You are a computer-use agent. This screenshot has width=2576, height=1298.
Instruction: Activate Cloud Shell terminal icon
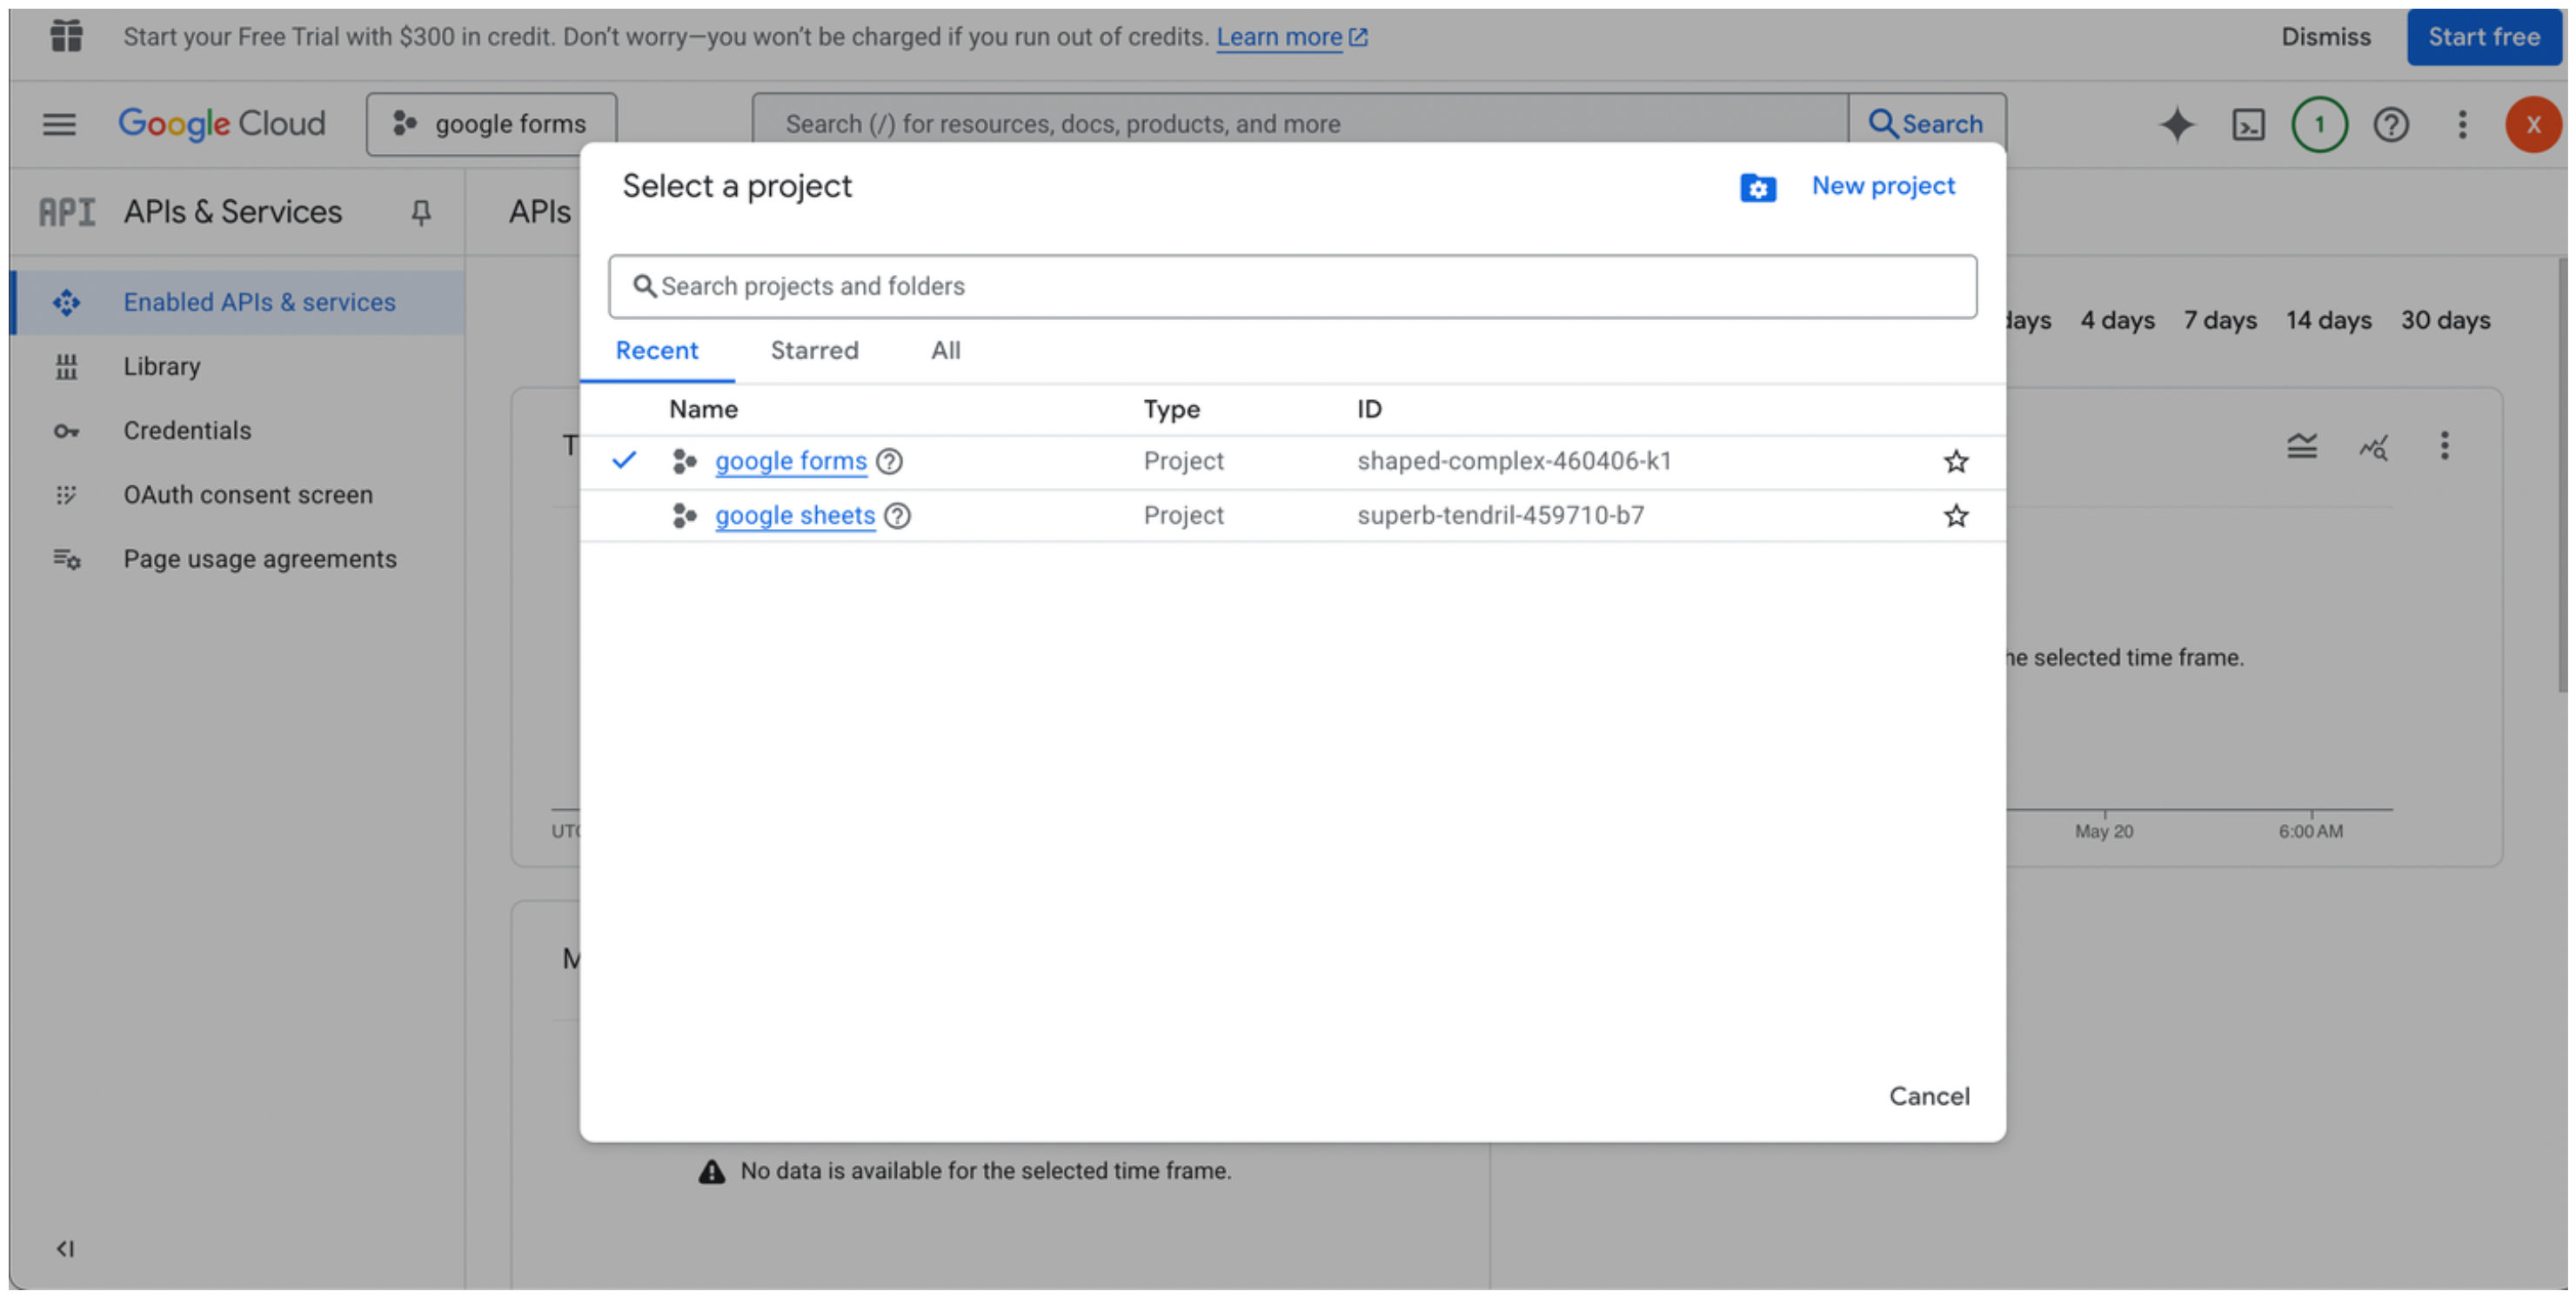2248,124
